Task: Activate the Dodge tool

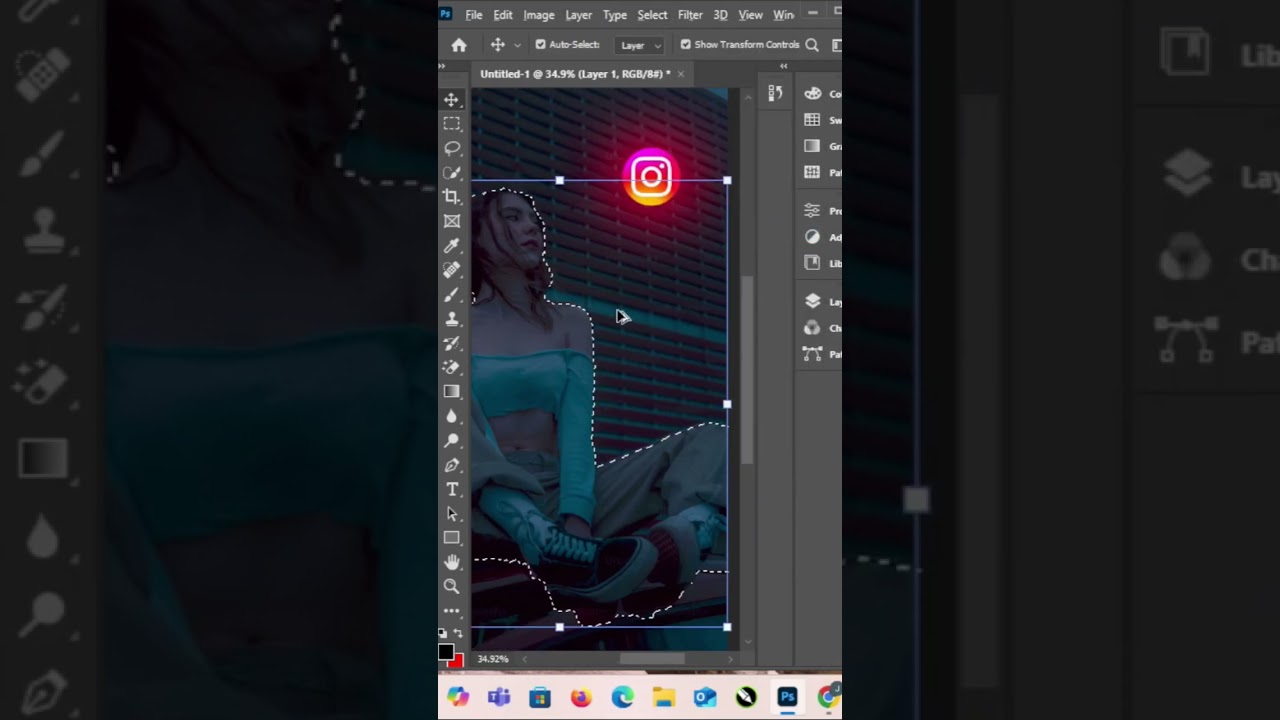Action: 452,440
